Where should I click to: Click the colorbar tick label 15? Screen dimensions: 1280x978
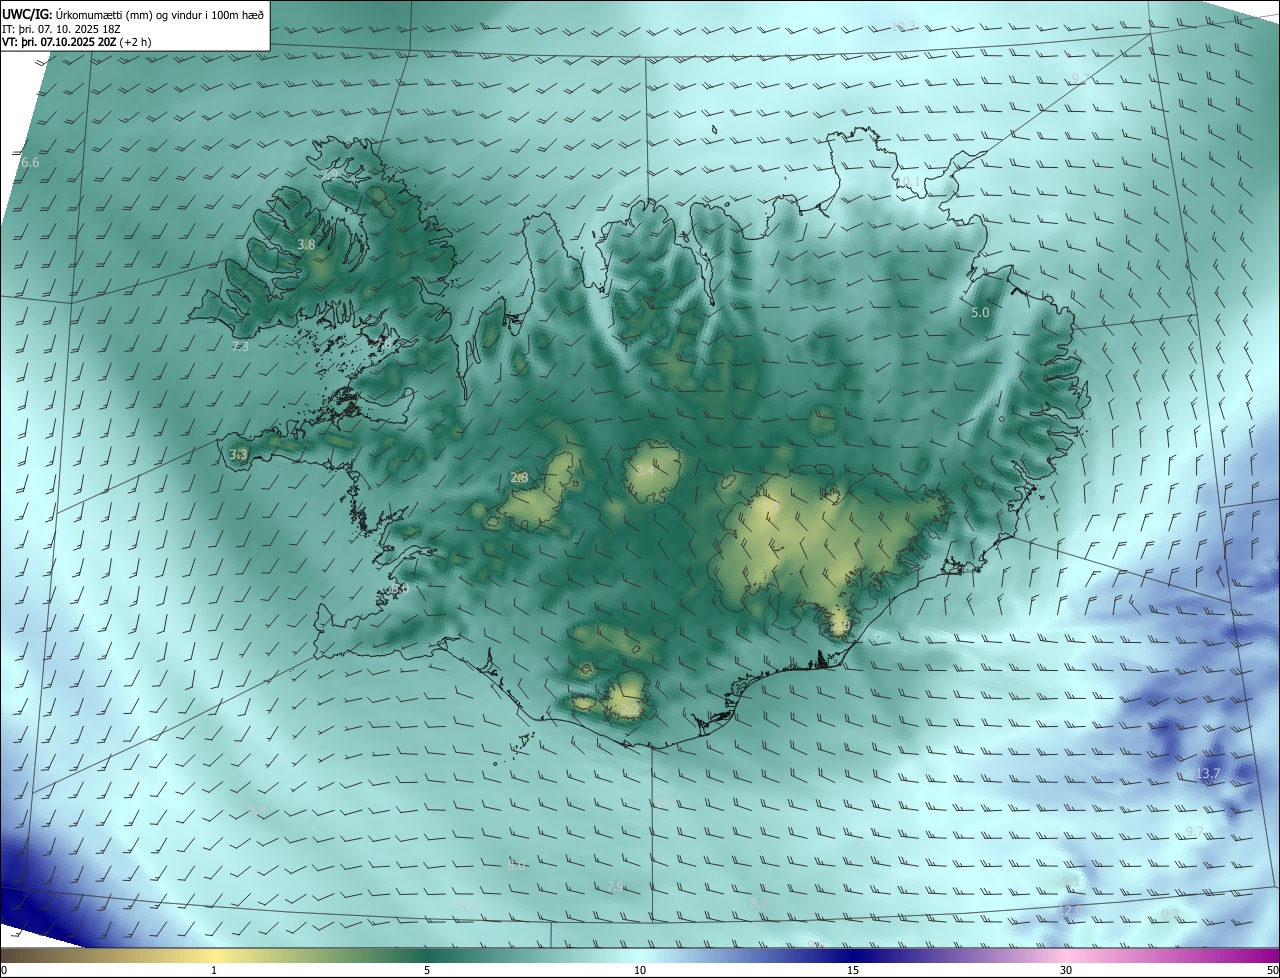point(853,970)
